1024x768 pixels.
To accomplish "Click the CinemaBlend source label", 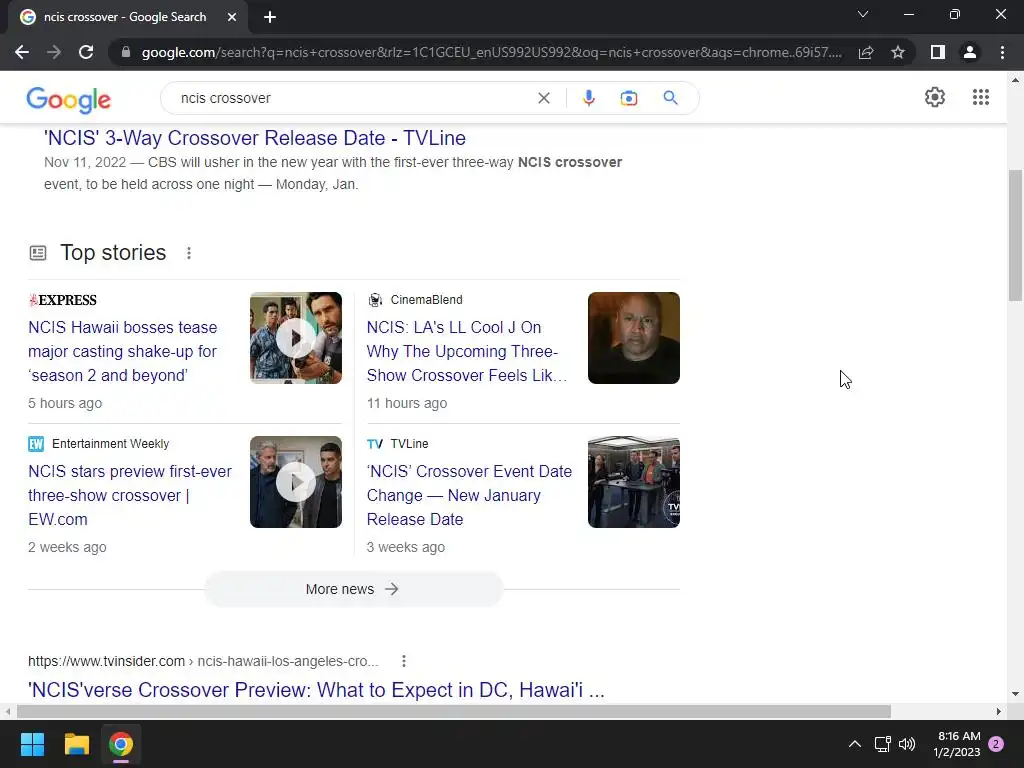I will pos(426,300).
